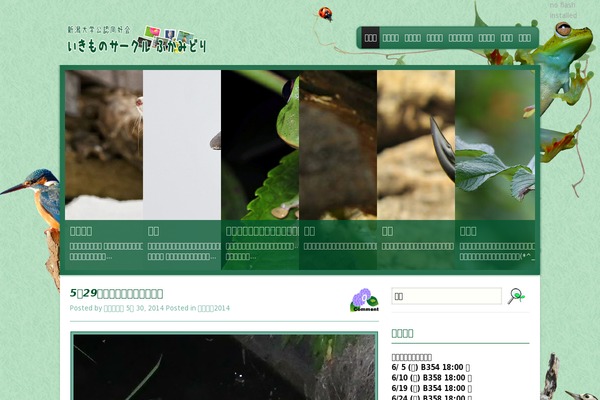Click the author name link after Posted by
The width and height of the screenshot is (600, 400).
114,308
